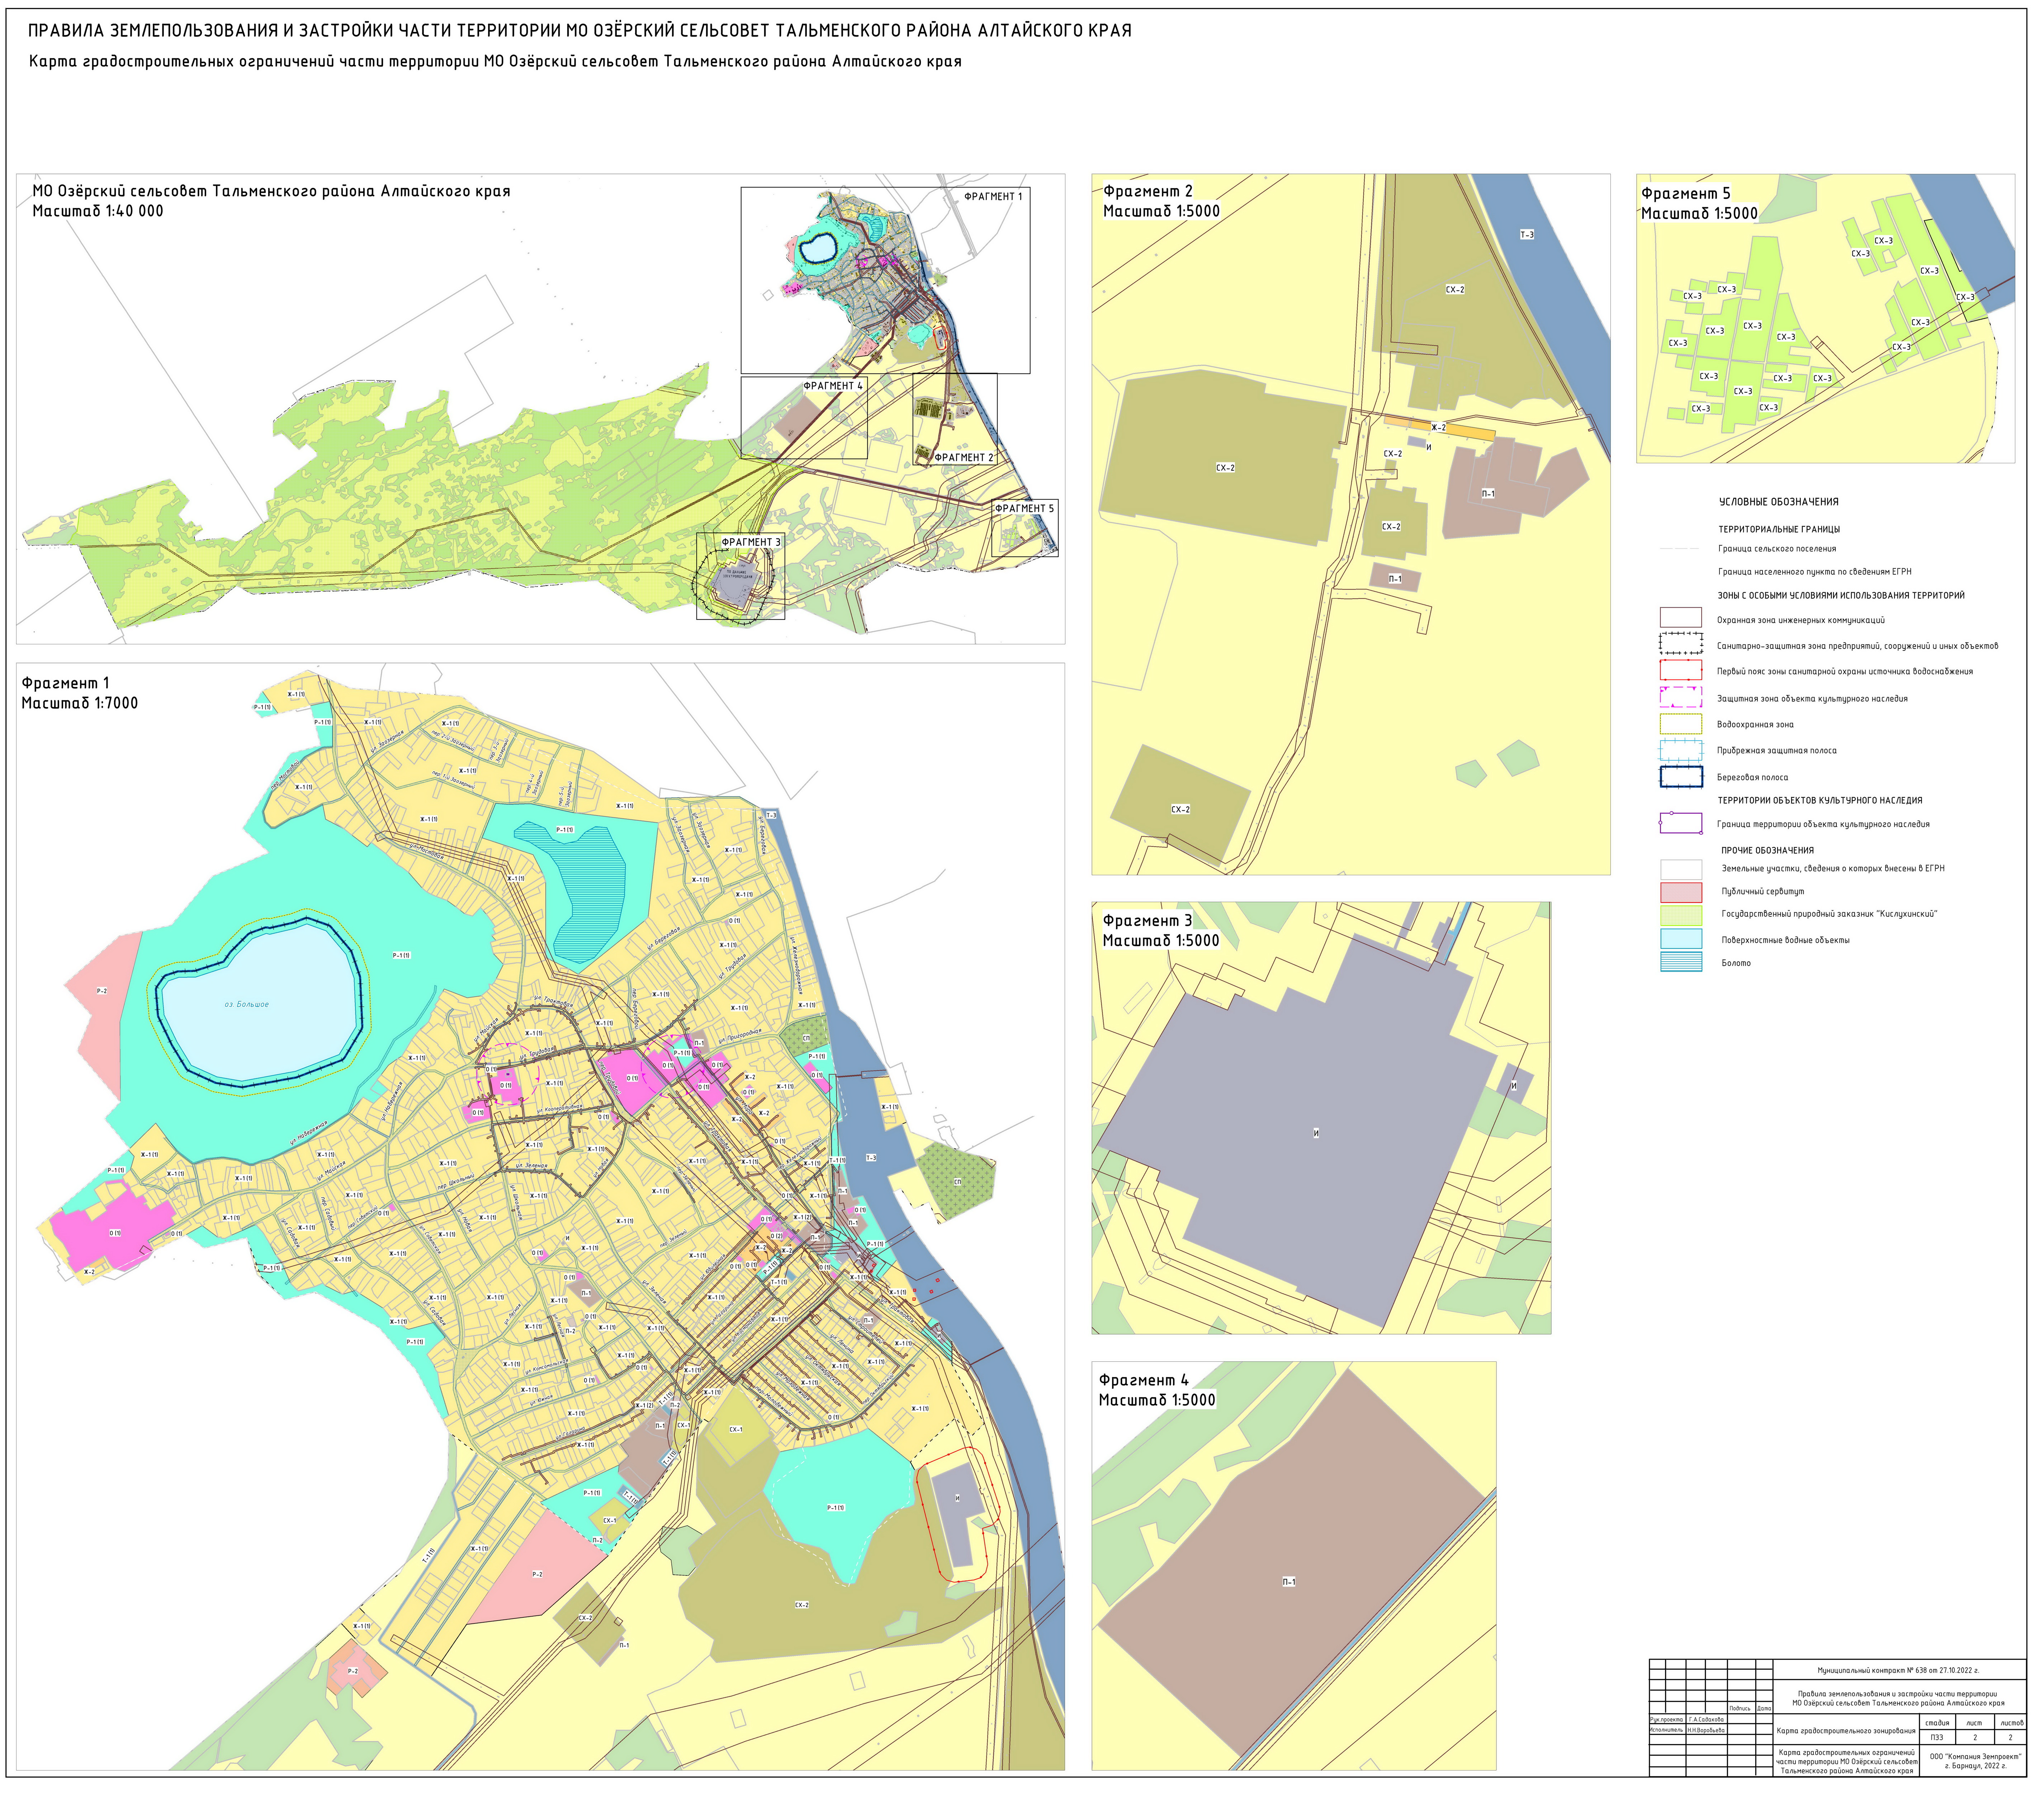Click the overview map 'Масштаб 1:40 000' label
The image size is (2044, 1801).
click(98, 211)
